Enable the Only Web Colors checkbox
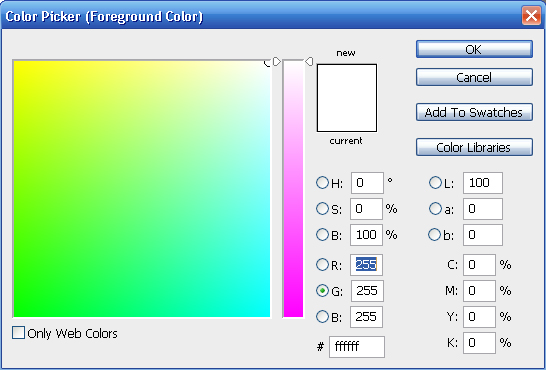The width and height of the screenshot is (546, 370). pos(18,332)
